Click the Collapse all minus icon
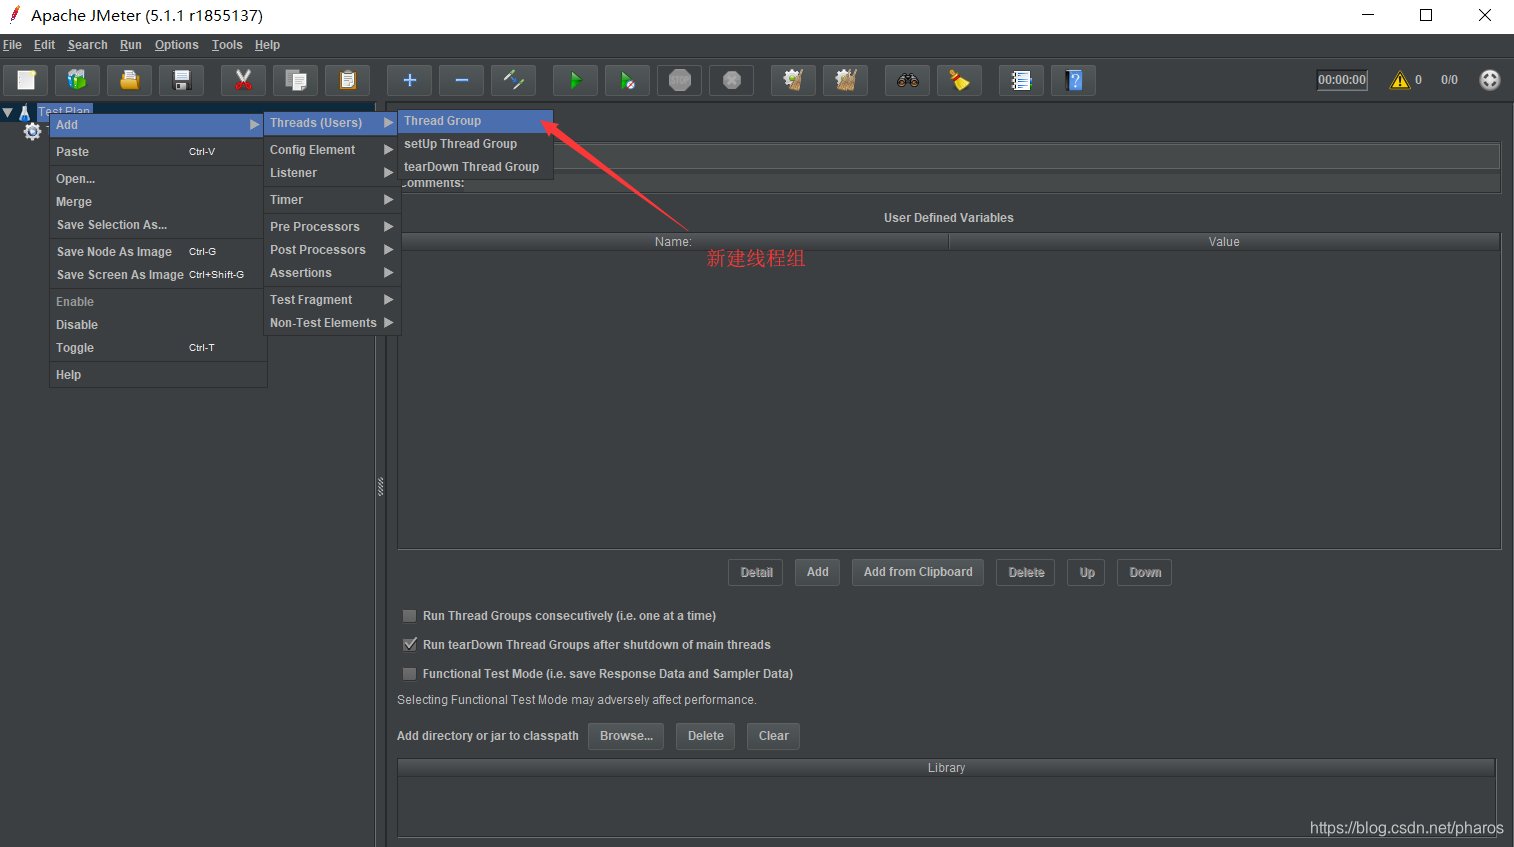1514x847 pixels. pyautogui.click(x=461, y=80)
